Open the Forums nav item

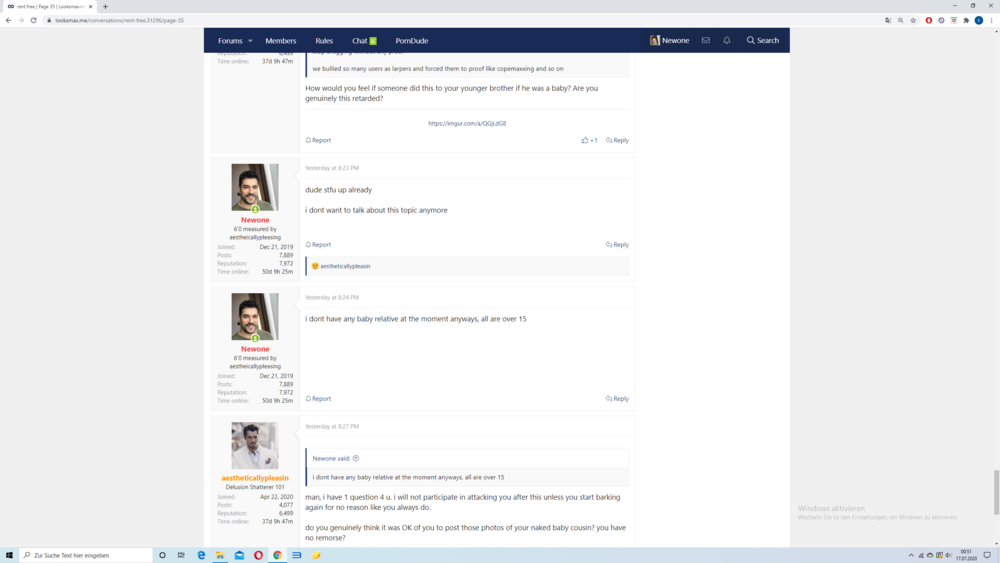[x=230, y=41]
